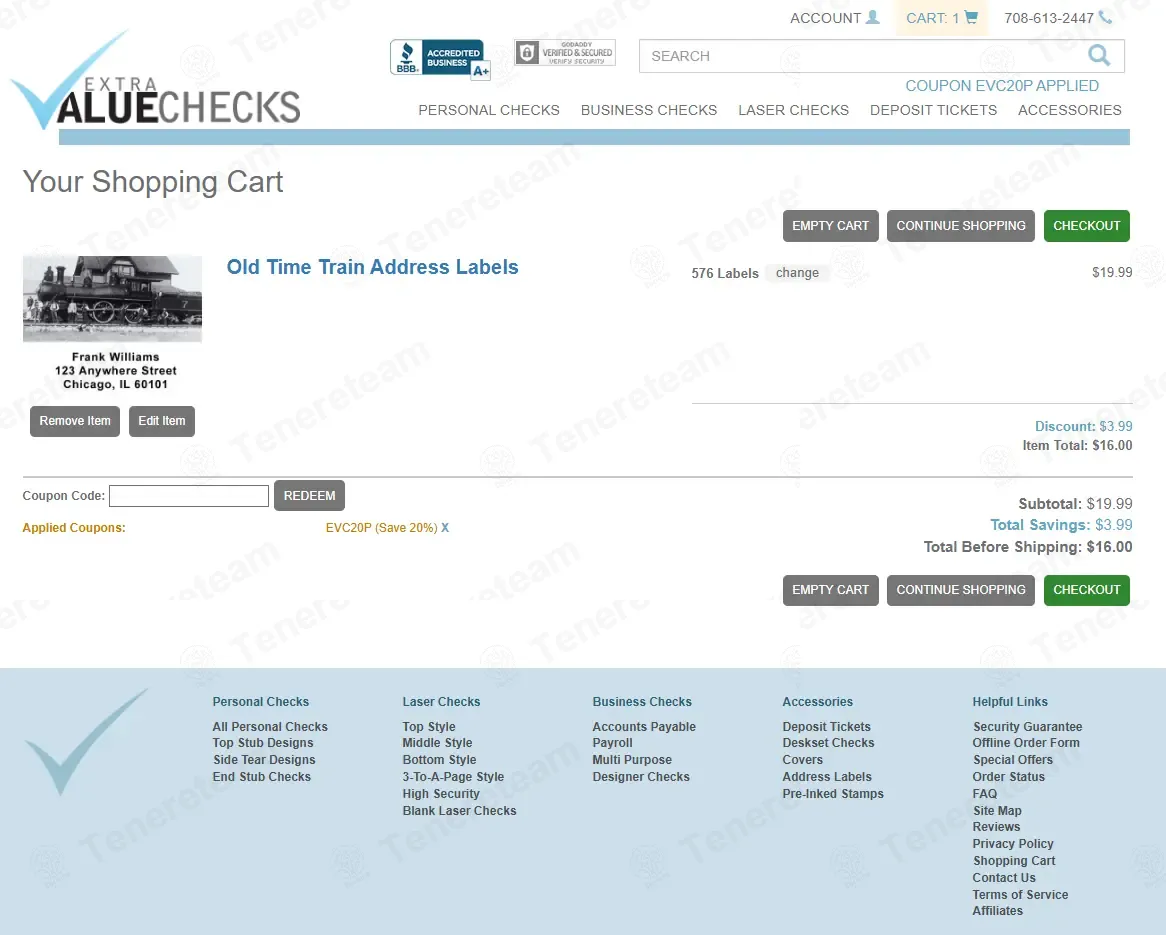The height and width of the screenshot is (935, 1166).
Task: Focus the Coupon Code input field
Action: click(189, 496)
